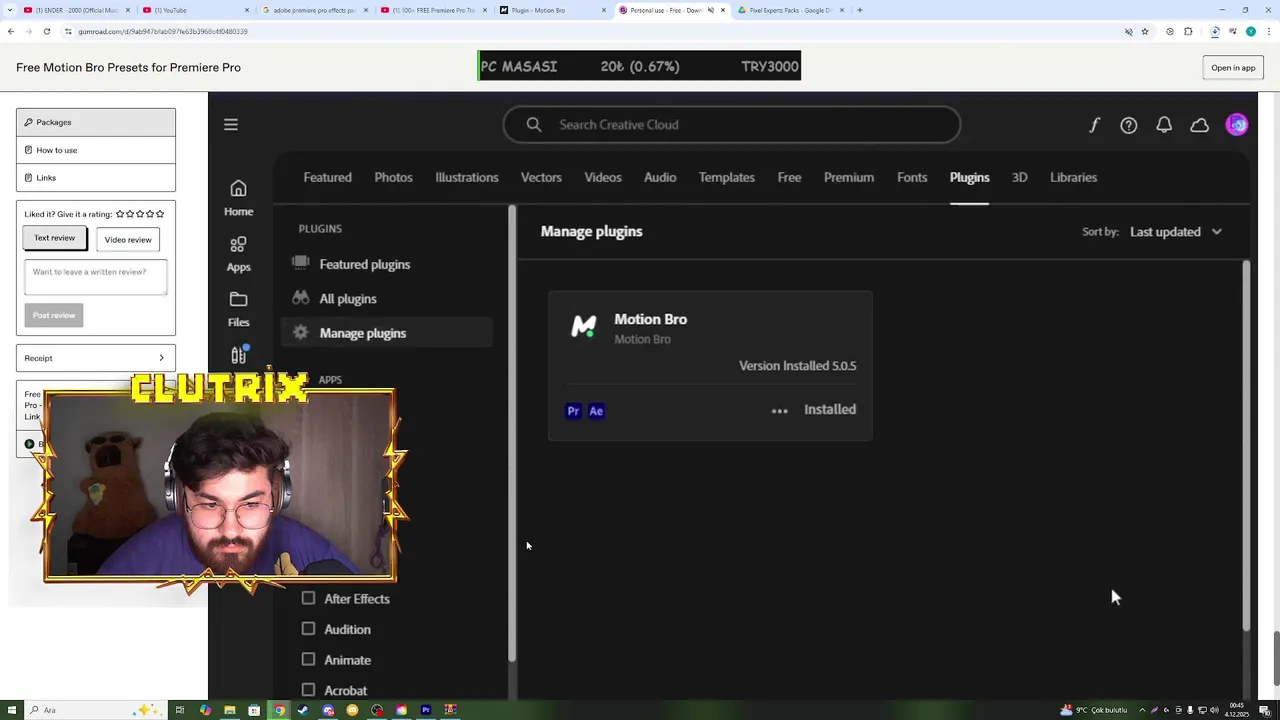Click the After Effects badge on Motion Bro card
The height and width of the screenshot is (720, 1280).
pyautogui.click(x=596, y=411)
